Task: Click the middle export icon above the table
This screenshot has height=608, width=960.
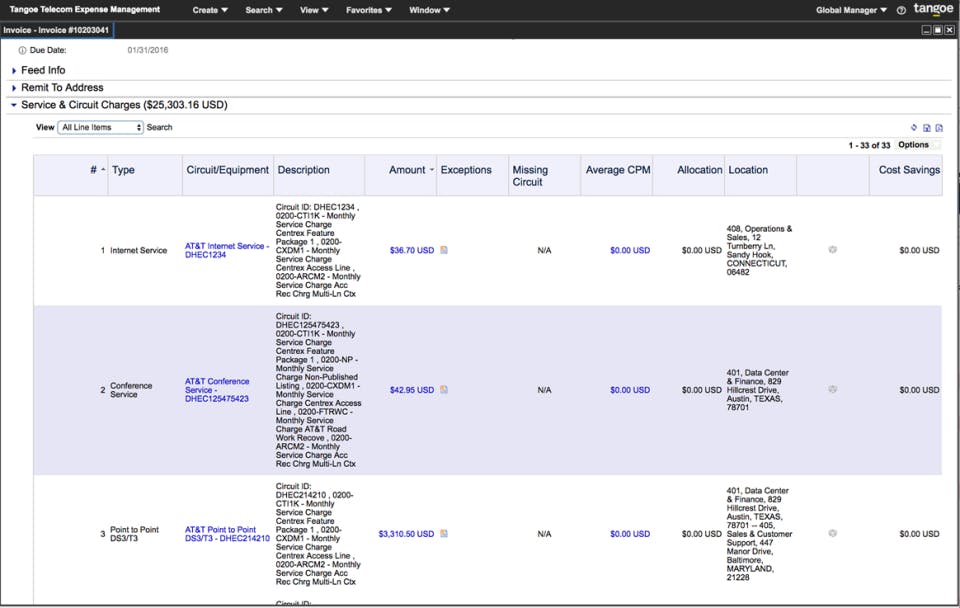Action: pos(927,128)
